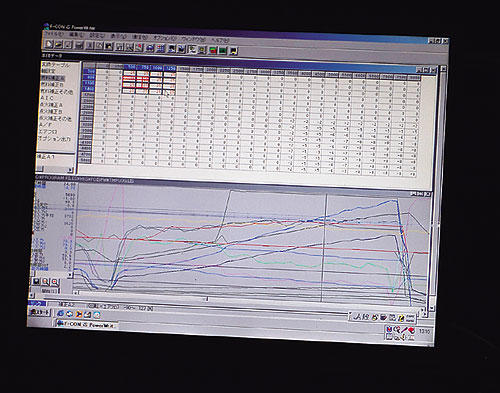Click the legend list scroll down arrow

(x=70, y=275)
